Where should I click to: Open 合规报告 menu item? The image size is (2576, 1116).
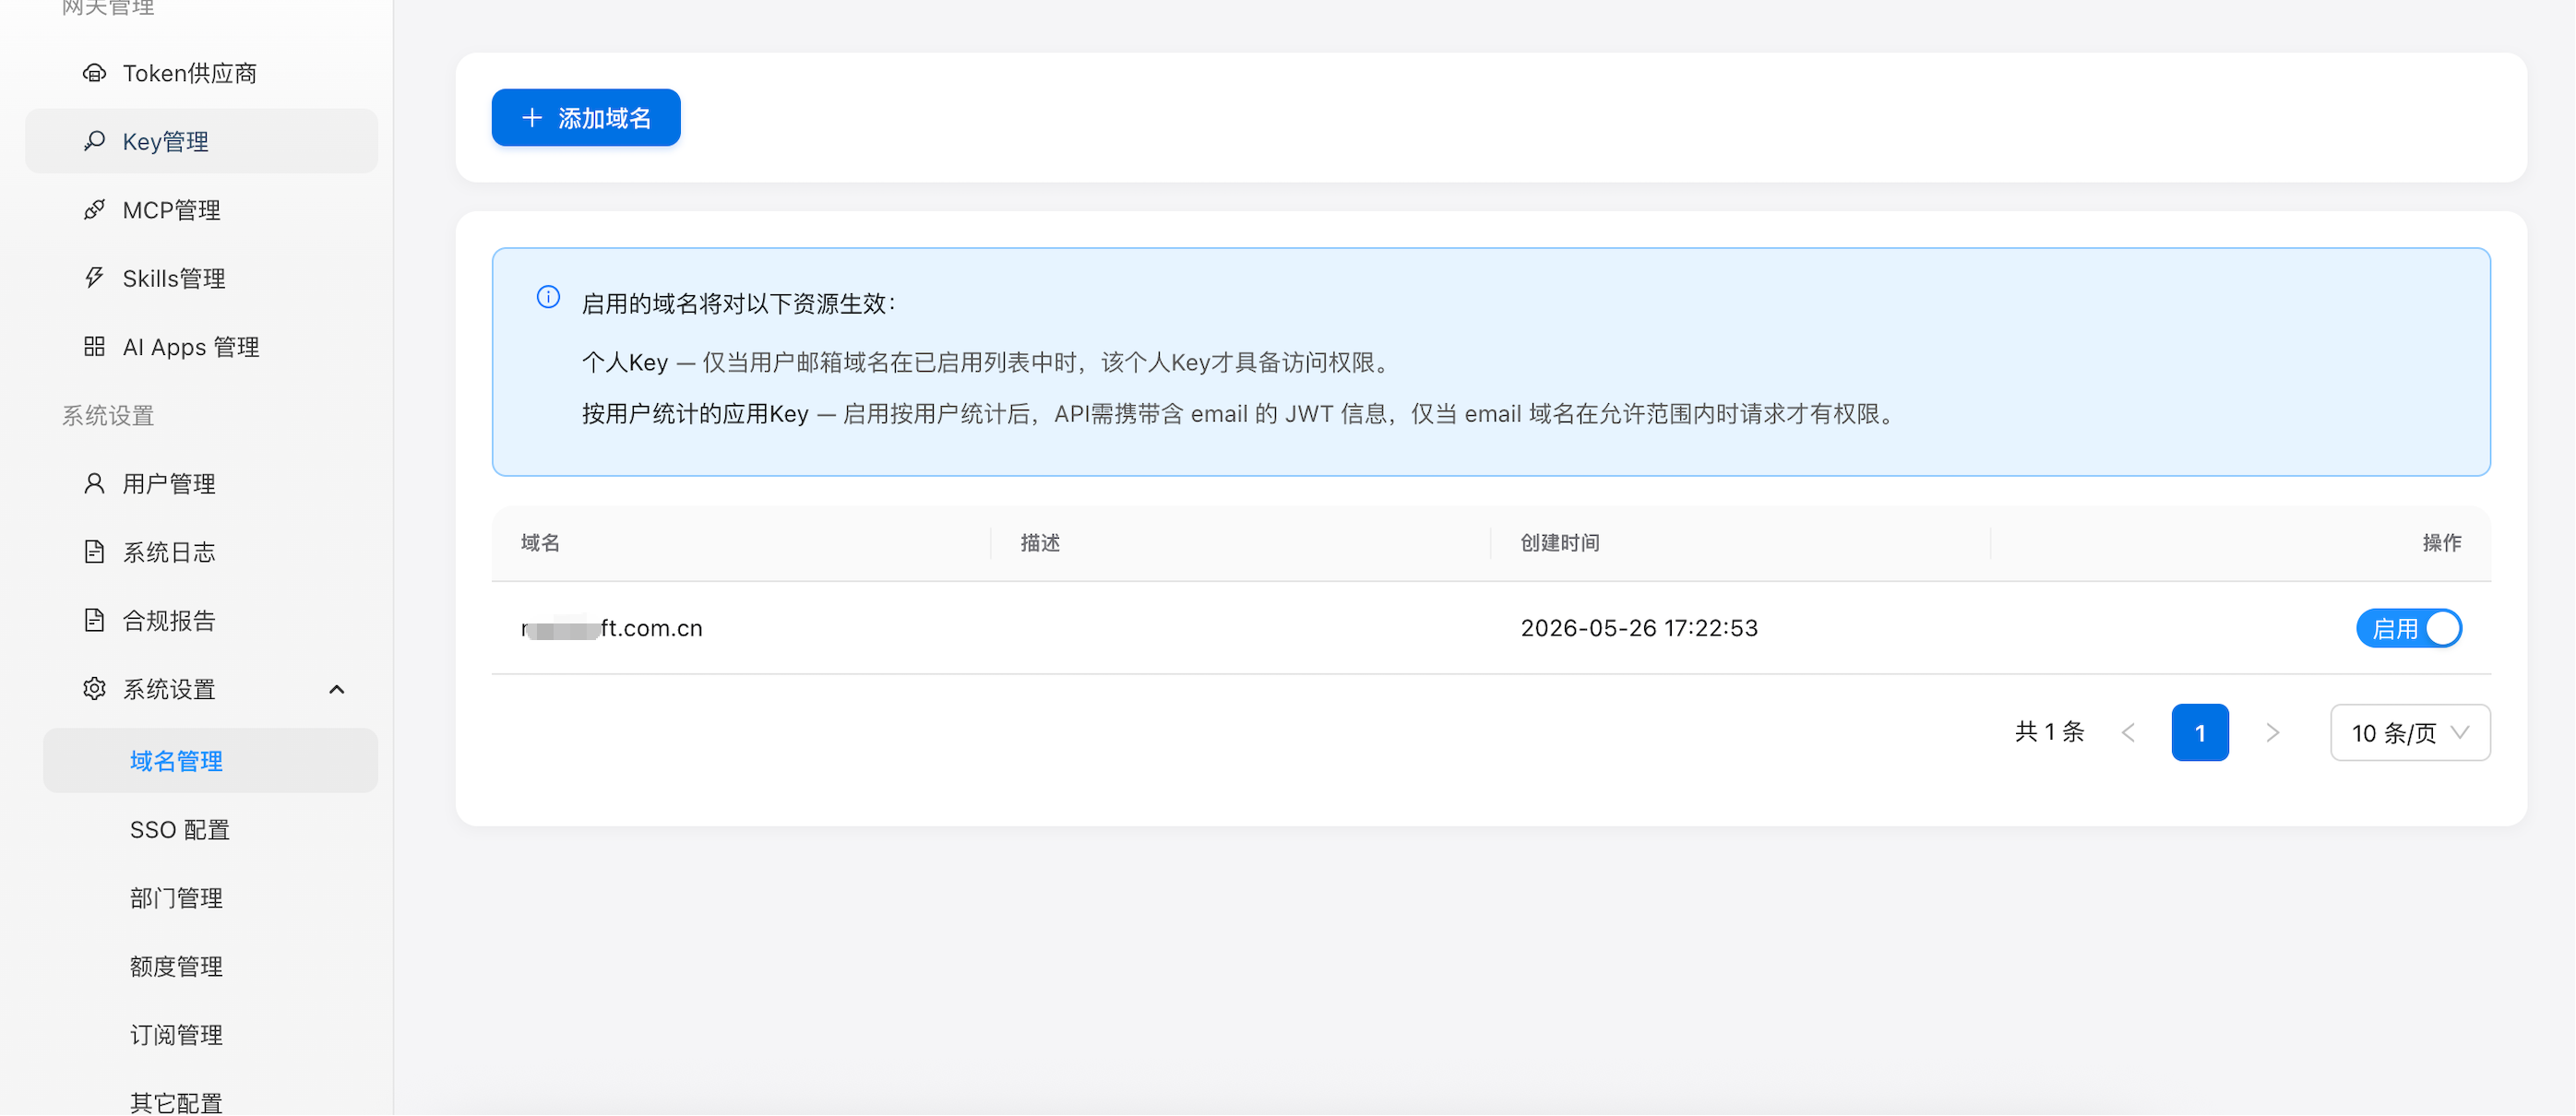(x=201, y=621)
